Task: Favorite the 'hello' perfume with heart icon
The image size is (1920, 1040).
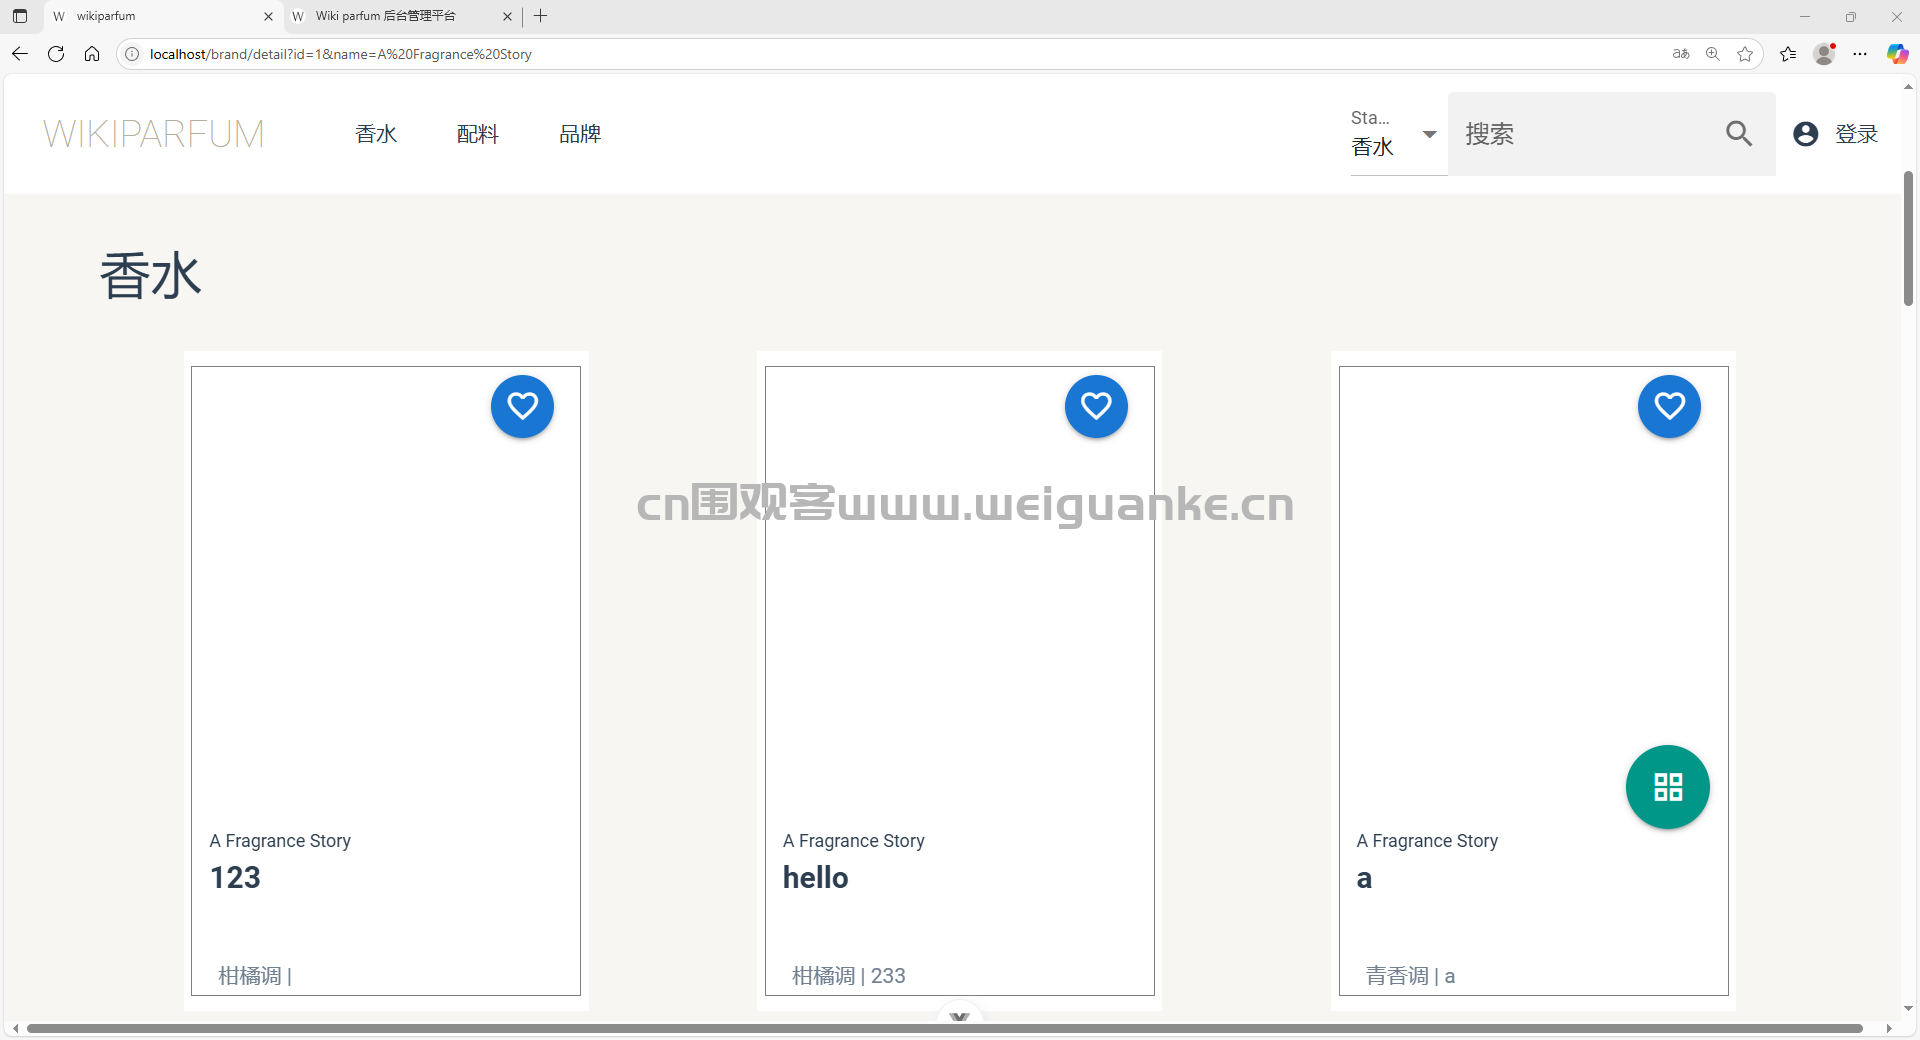Action: (1096, 406)
